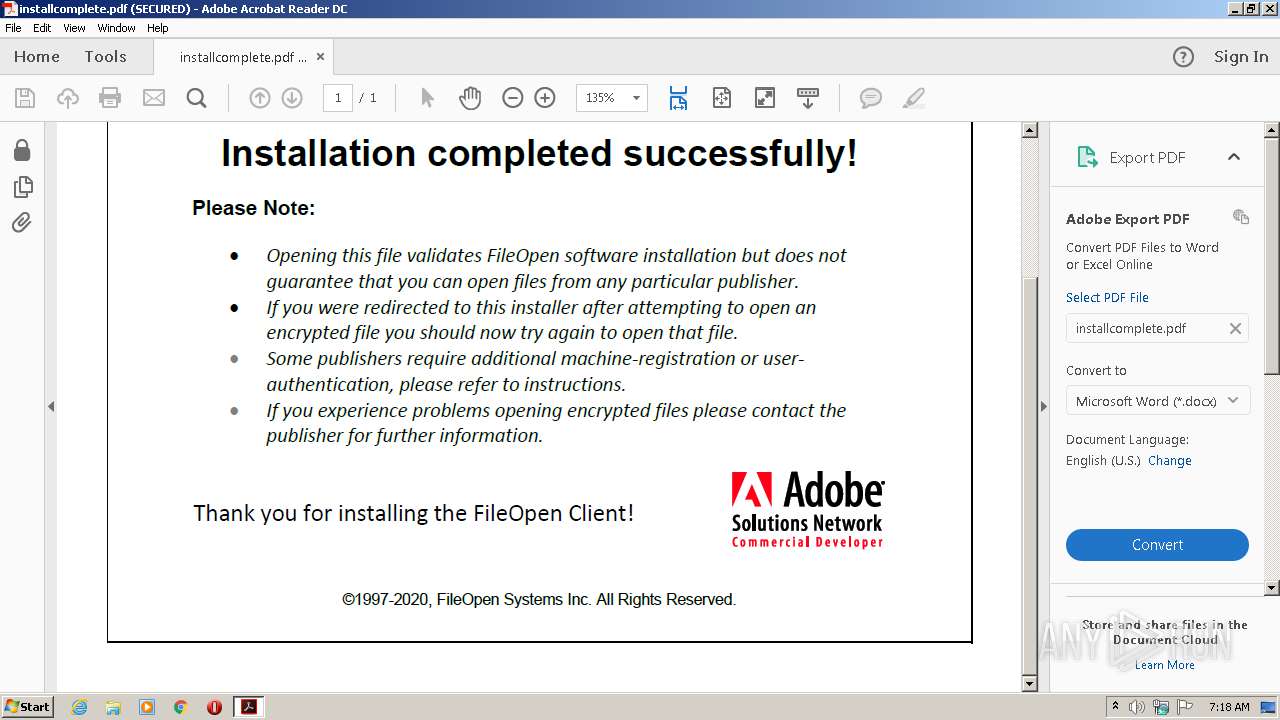Viewport: 1280px width, 720px height.
Task: Open the Find text magnifier
Action: 197,98
